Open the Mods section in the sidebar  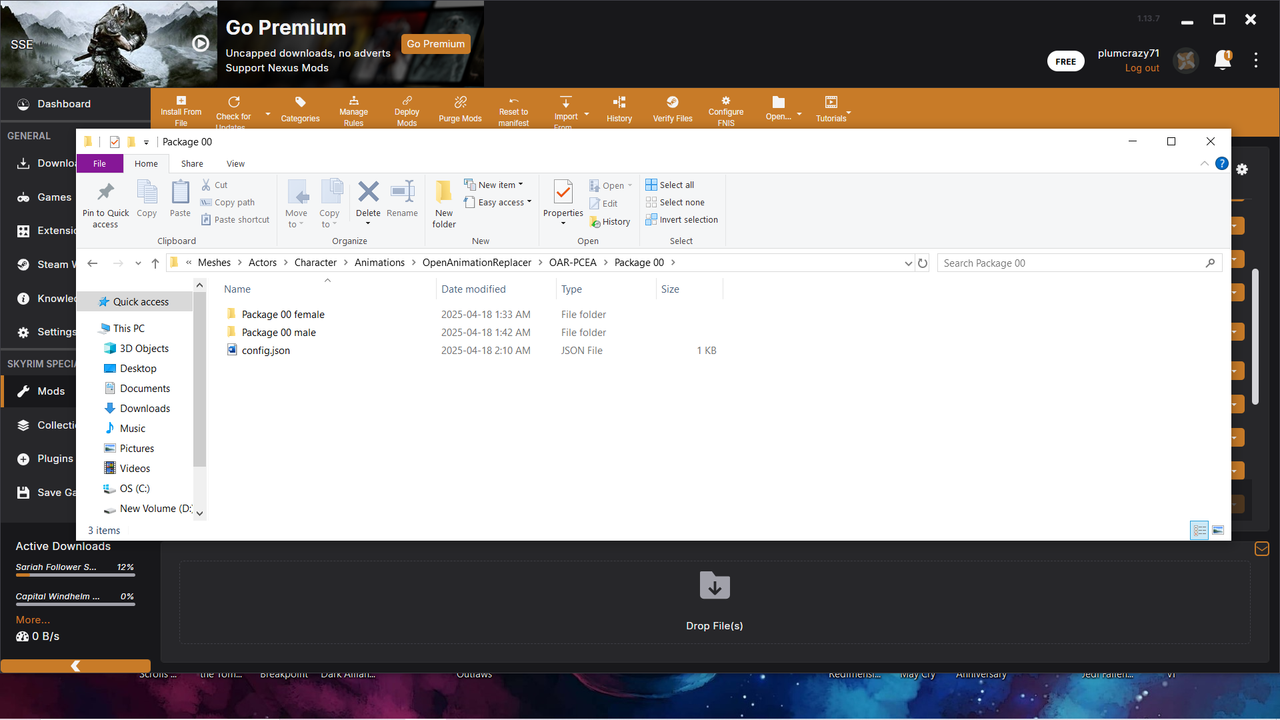[52, 390]
